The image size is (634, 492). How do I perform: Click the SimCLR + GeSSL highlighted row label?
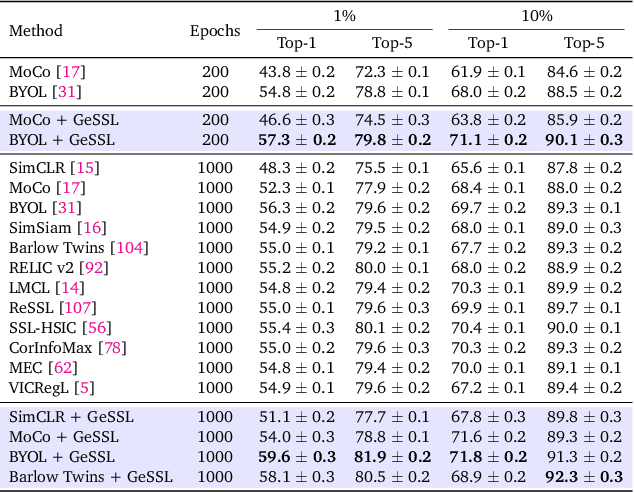[x=71, y=416]
